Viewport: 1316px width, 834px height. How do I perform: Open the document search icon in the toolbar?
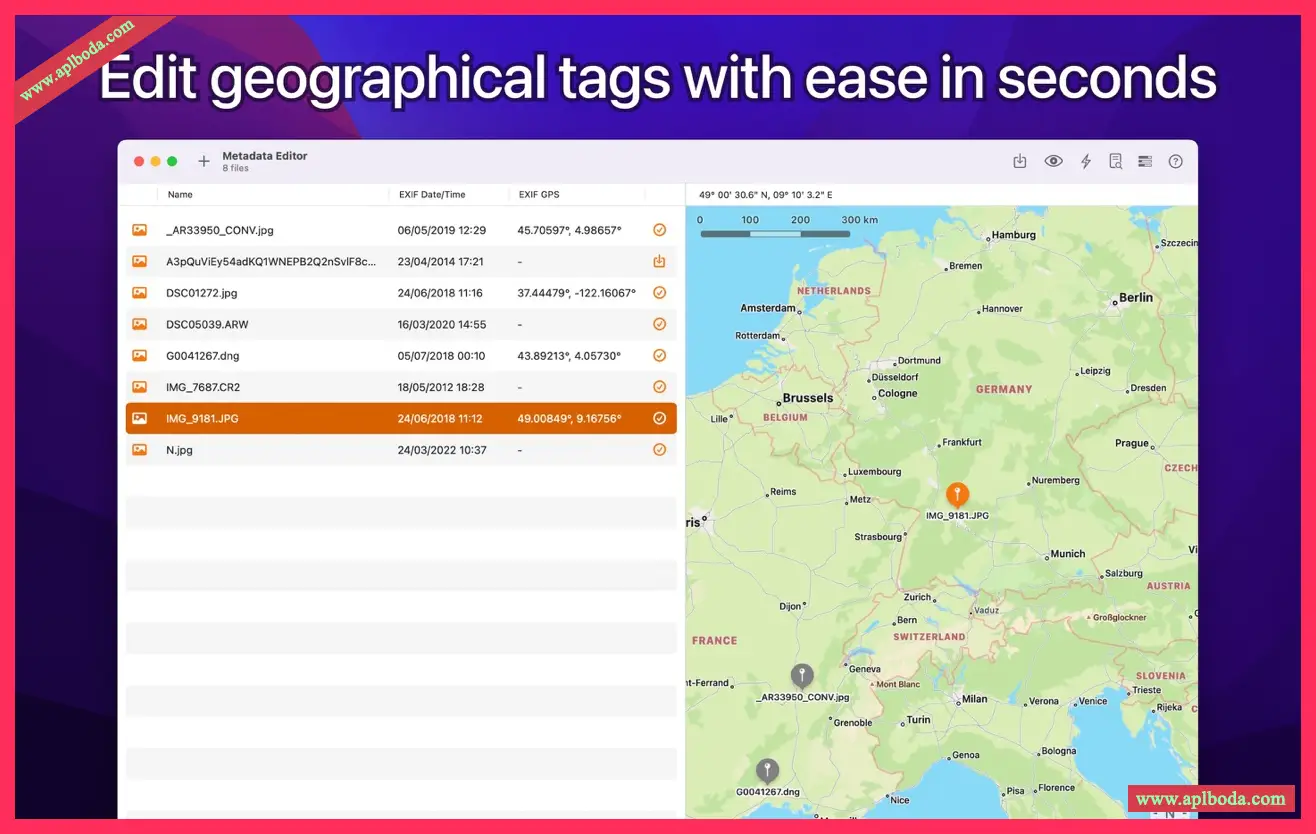tap(1115, 161)
